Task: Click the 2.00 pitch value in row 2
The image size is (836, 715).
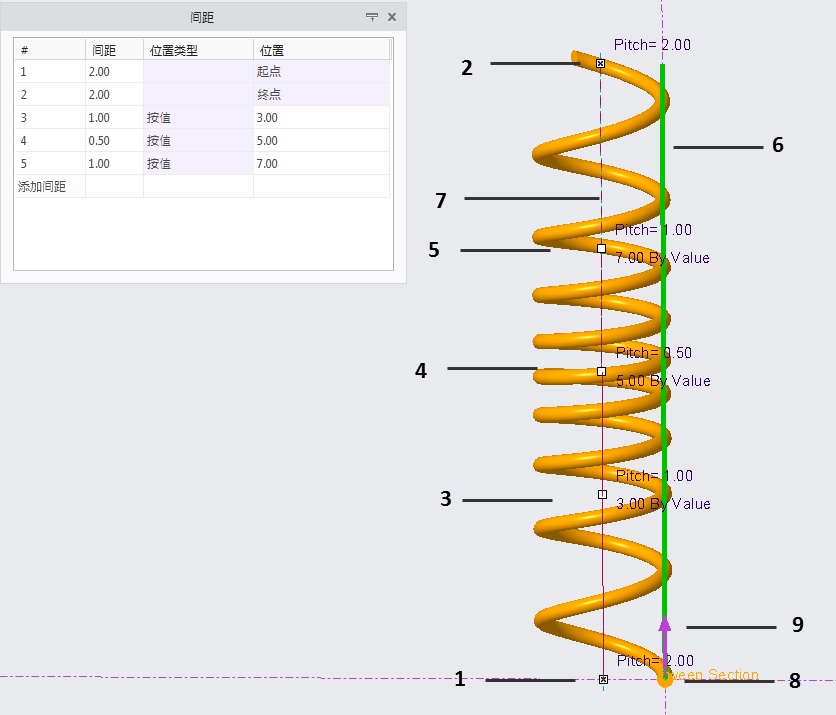Action: 114,95
